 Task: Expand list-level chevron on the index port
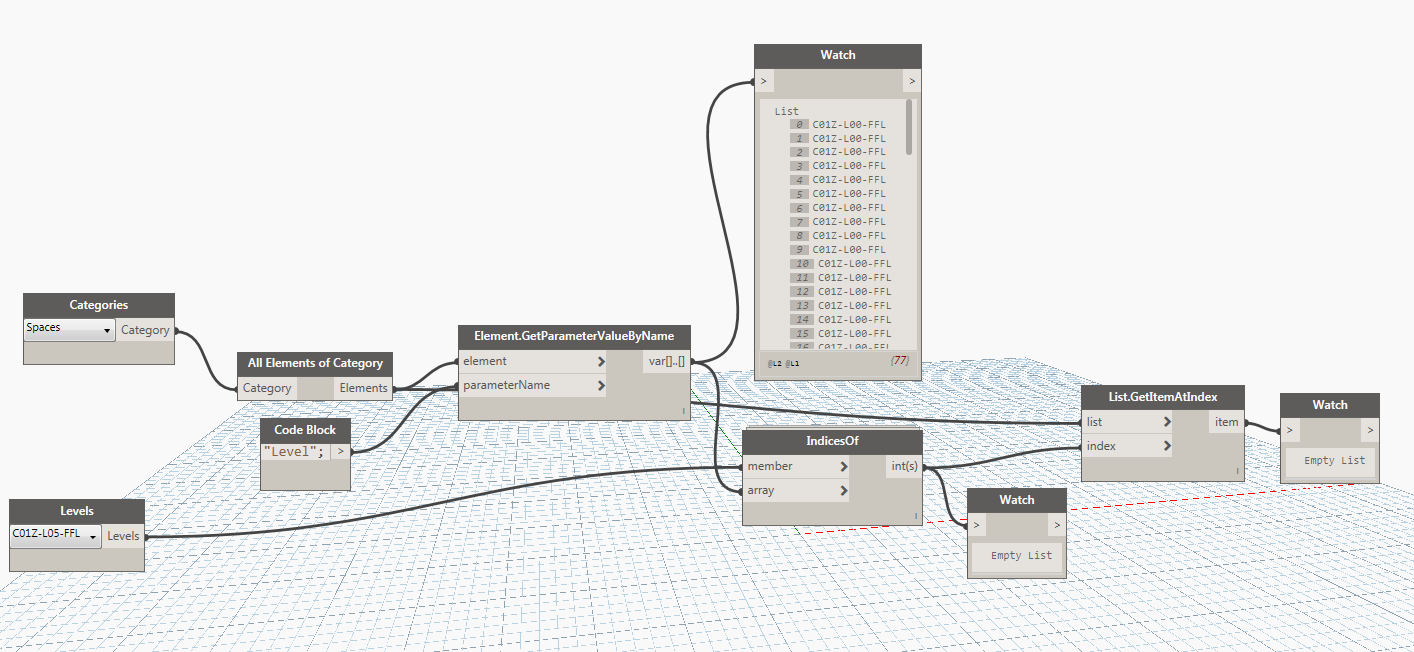(1167, 446)
